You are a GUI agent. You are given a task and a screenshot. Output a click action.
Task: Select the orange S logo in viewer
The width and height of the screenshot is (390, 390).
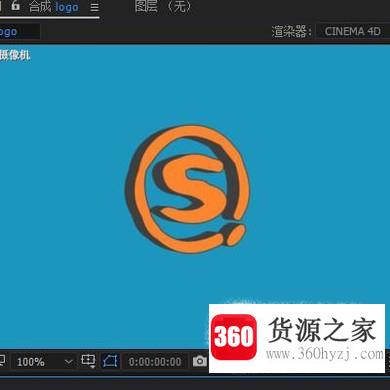point(188,189)
